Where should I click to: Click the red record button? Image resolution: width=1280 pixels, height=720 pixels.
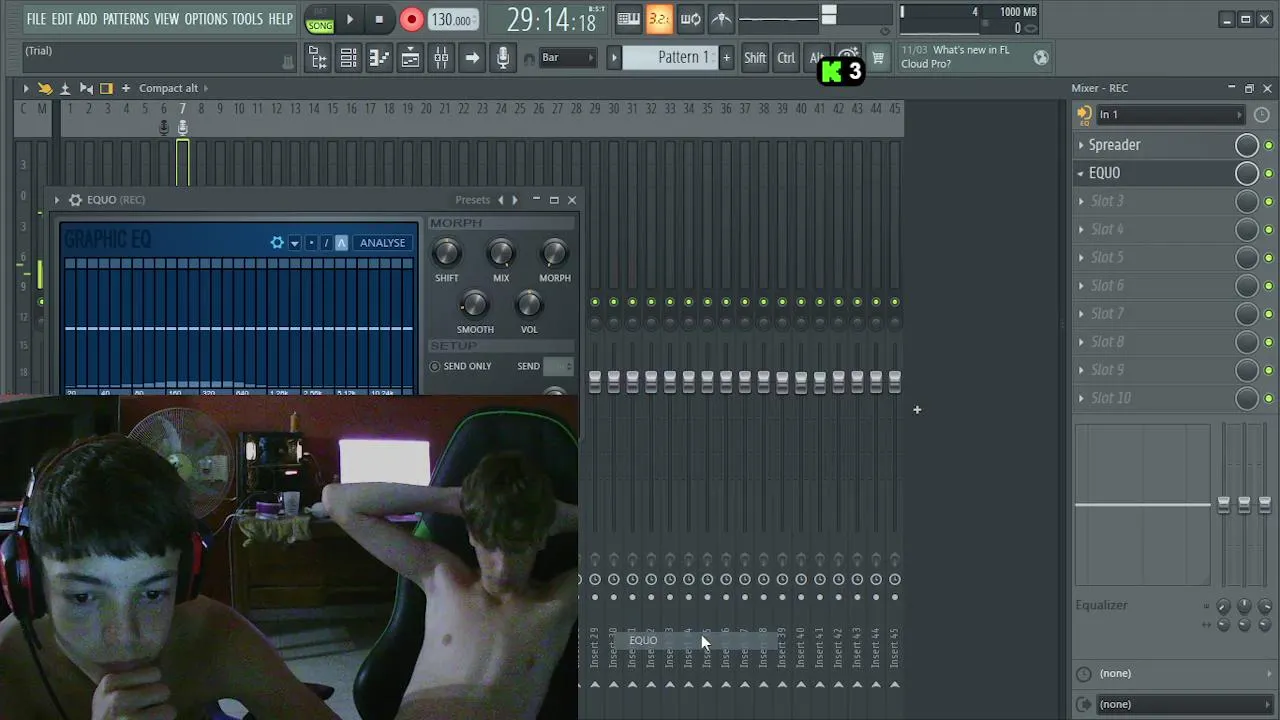[411, 19]
